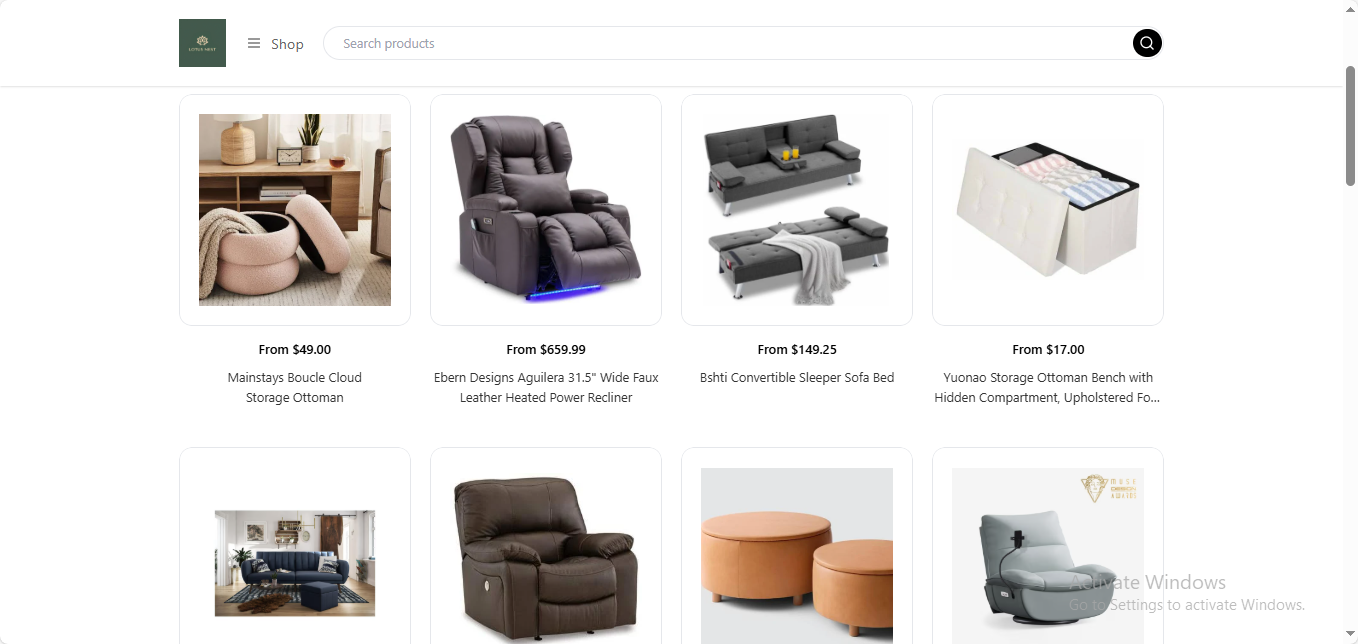Click the vertical page scrollbar thumb
Viewport: 1358px width, 644px height.
click(1350, 125)
